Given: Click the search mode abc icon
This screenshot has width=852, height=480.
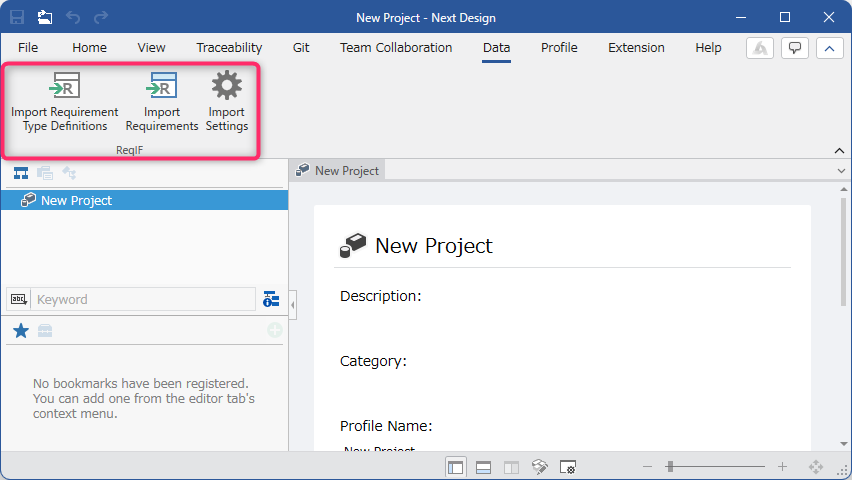Looking at the screenshot, I should (x=19, y=299).
